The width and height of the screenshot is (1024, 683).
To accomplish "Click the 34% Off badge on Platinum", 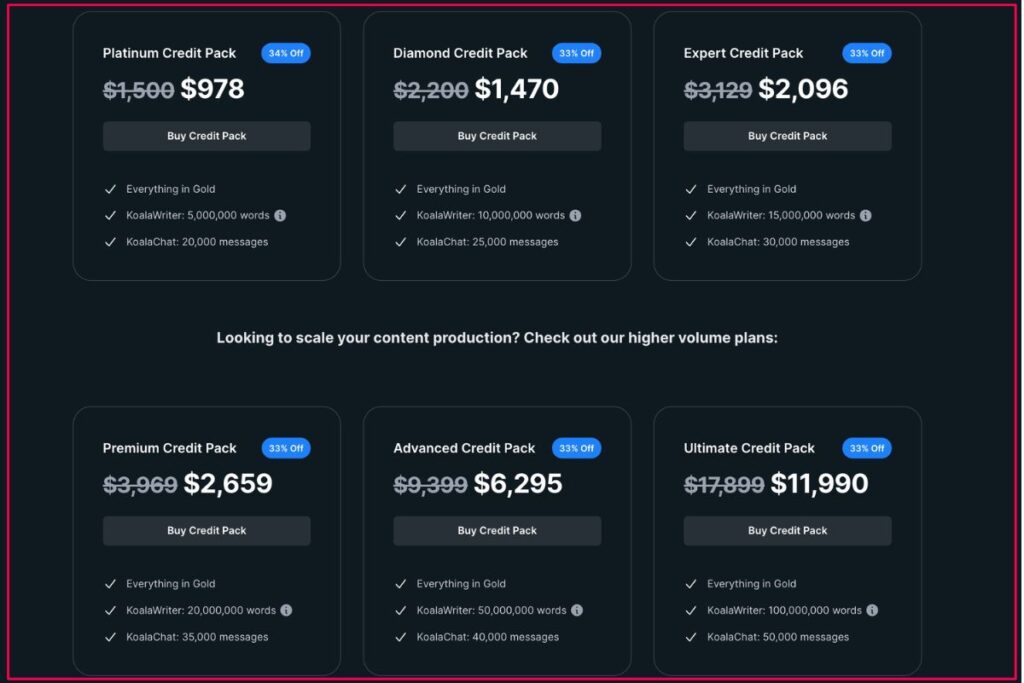I will [286, 53].
